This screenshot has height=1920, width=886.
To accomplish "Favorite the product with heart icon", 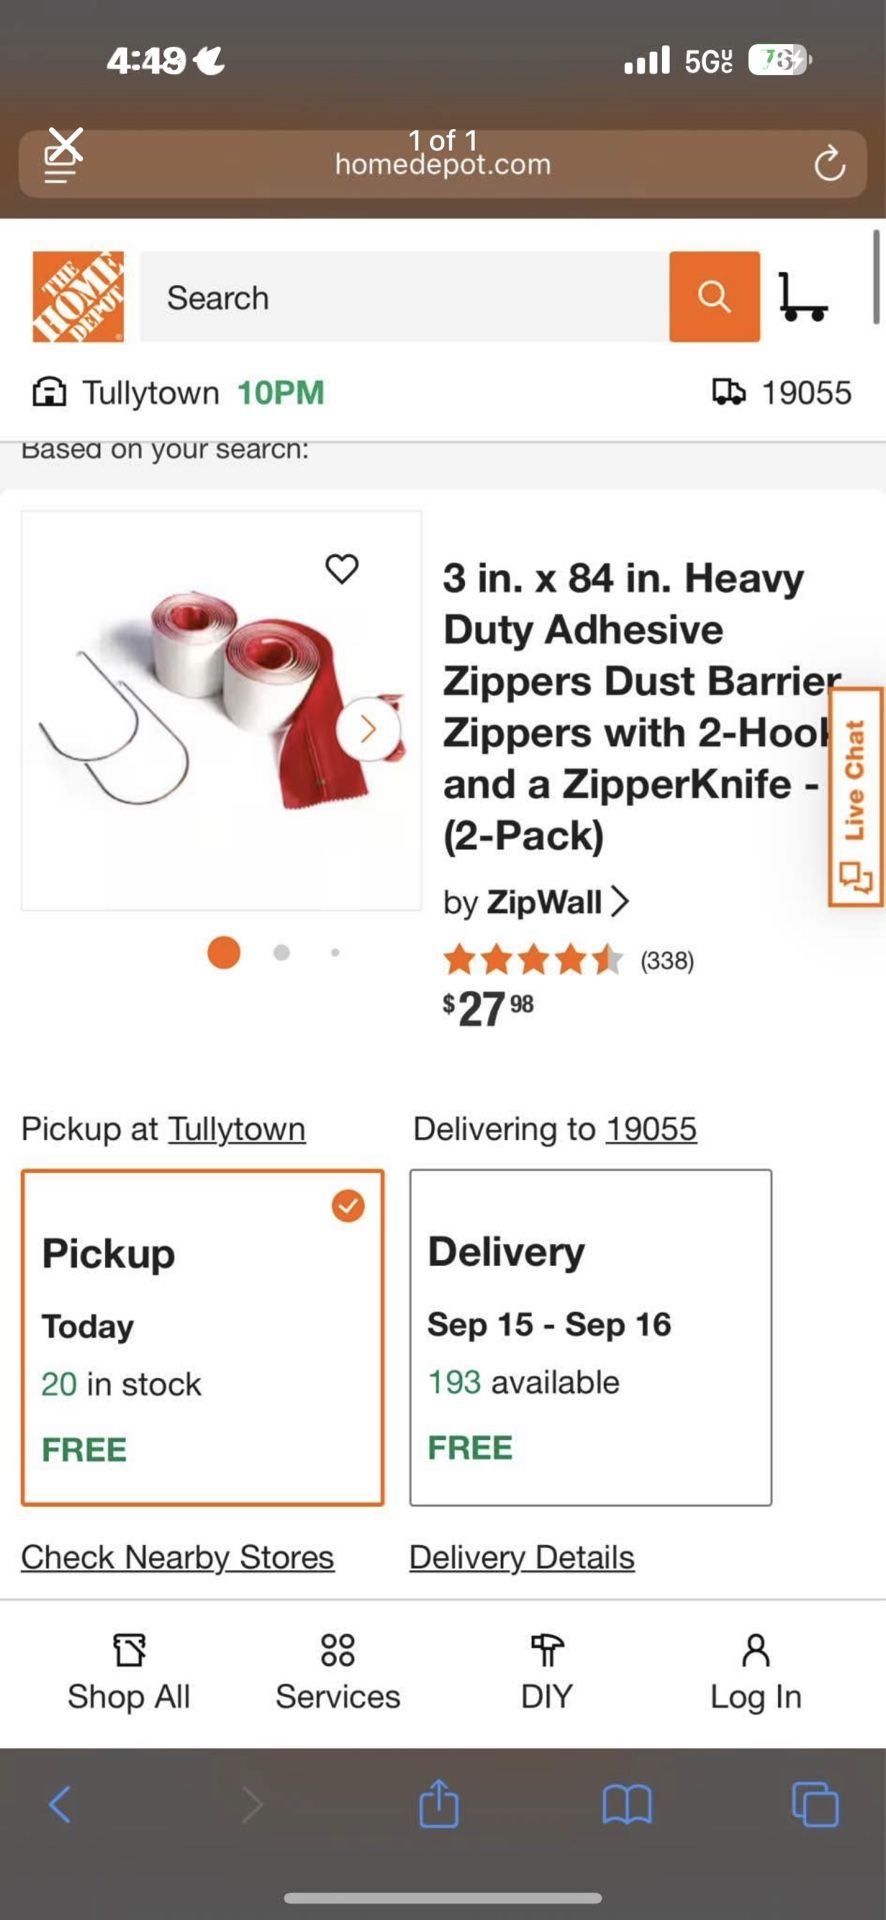I will point(342,569).
